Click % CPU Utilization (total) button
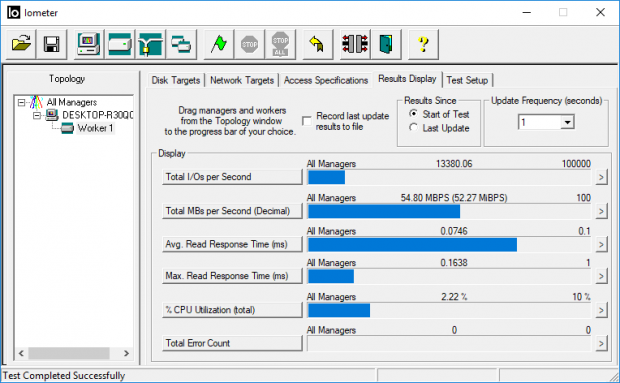 [232, 310]
